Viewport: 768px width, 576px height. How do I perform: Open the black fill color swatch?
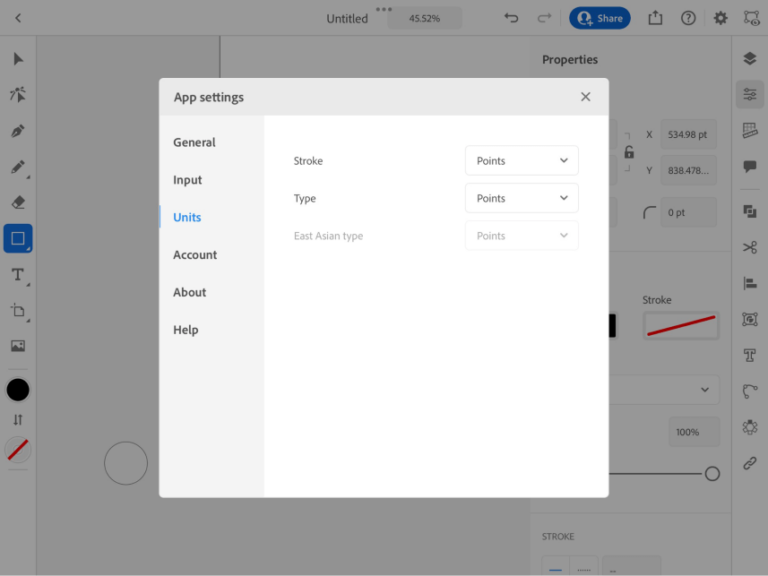(x=18, y=390)
